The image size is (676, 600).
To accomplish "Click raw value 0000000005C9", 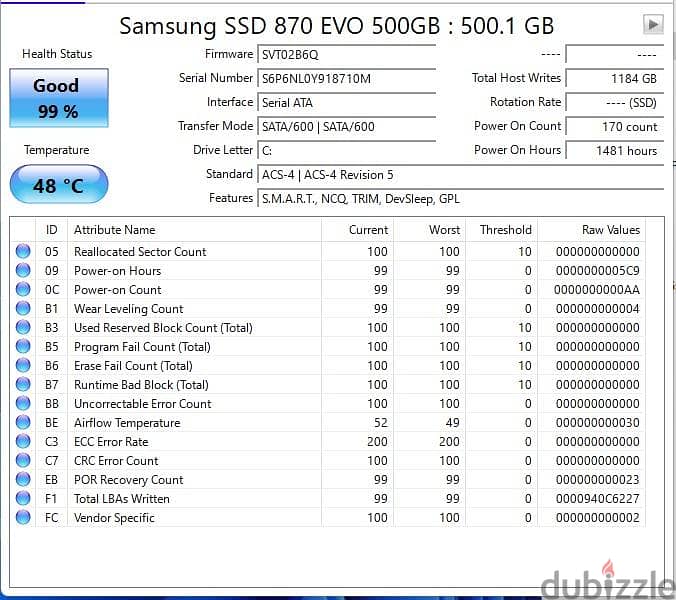I will 598,271.
